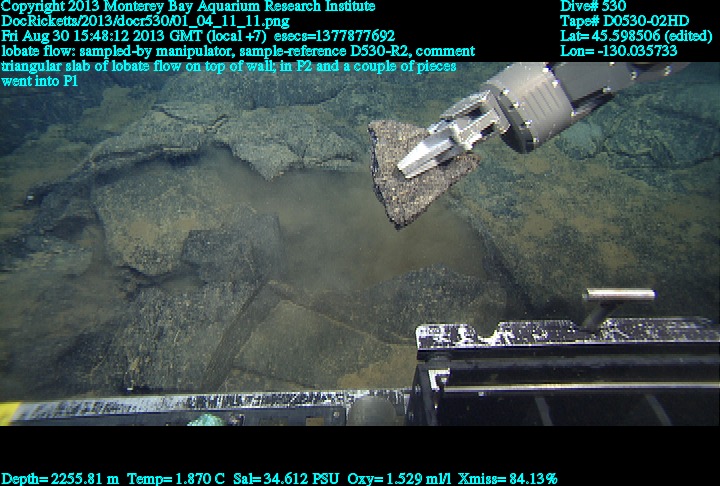Image resolution: width=720 pixels, height=486 pixels.
Task: Select the file path DocRicketts/2013/docr530/01_04_11_11.png
Action: [x=146, y=21]
